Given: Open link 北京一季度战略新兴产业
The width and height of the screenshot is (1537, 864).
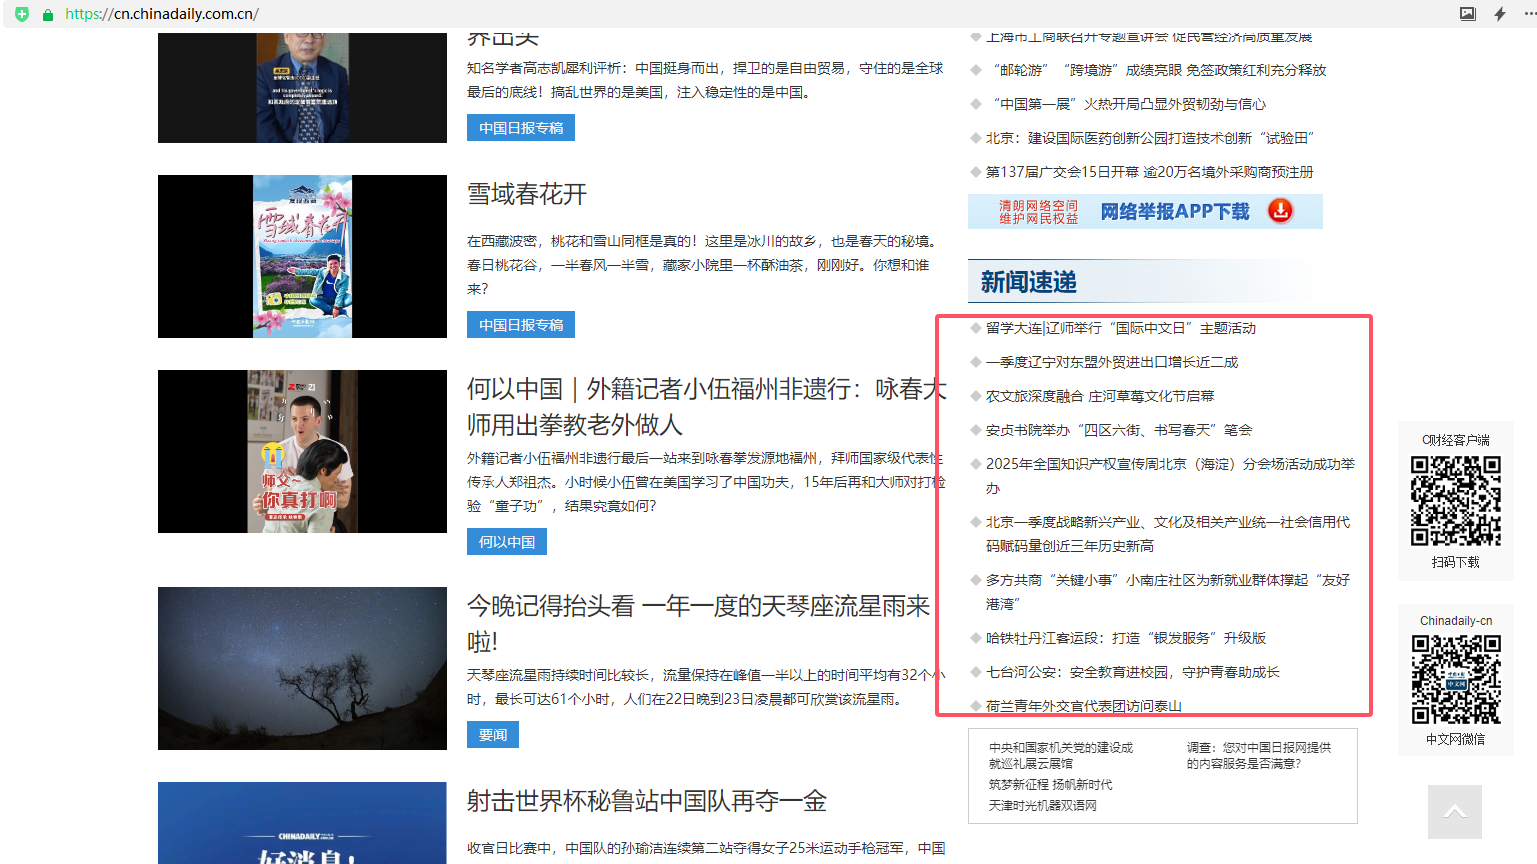Looking at the screenshot, I should pos(1168,534).
